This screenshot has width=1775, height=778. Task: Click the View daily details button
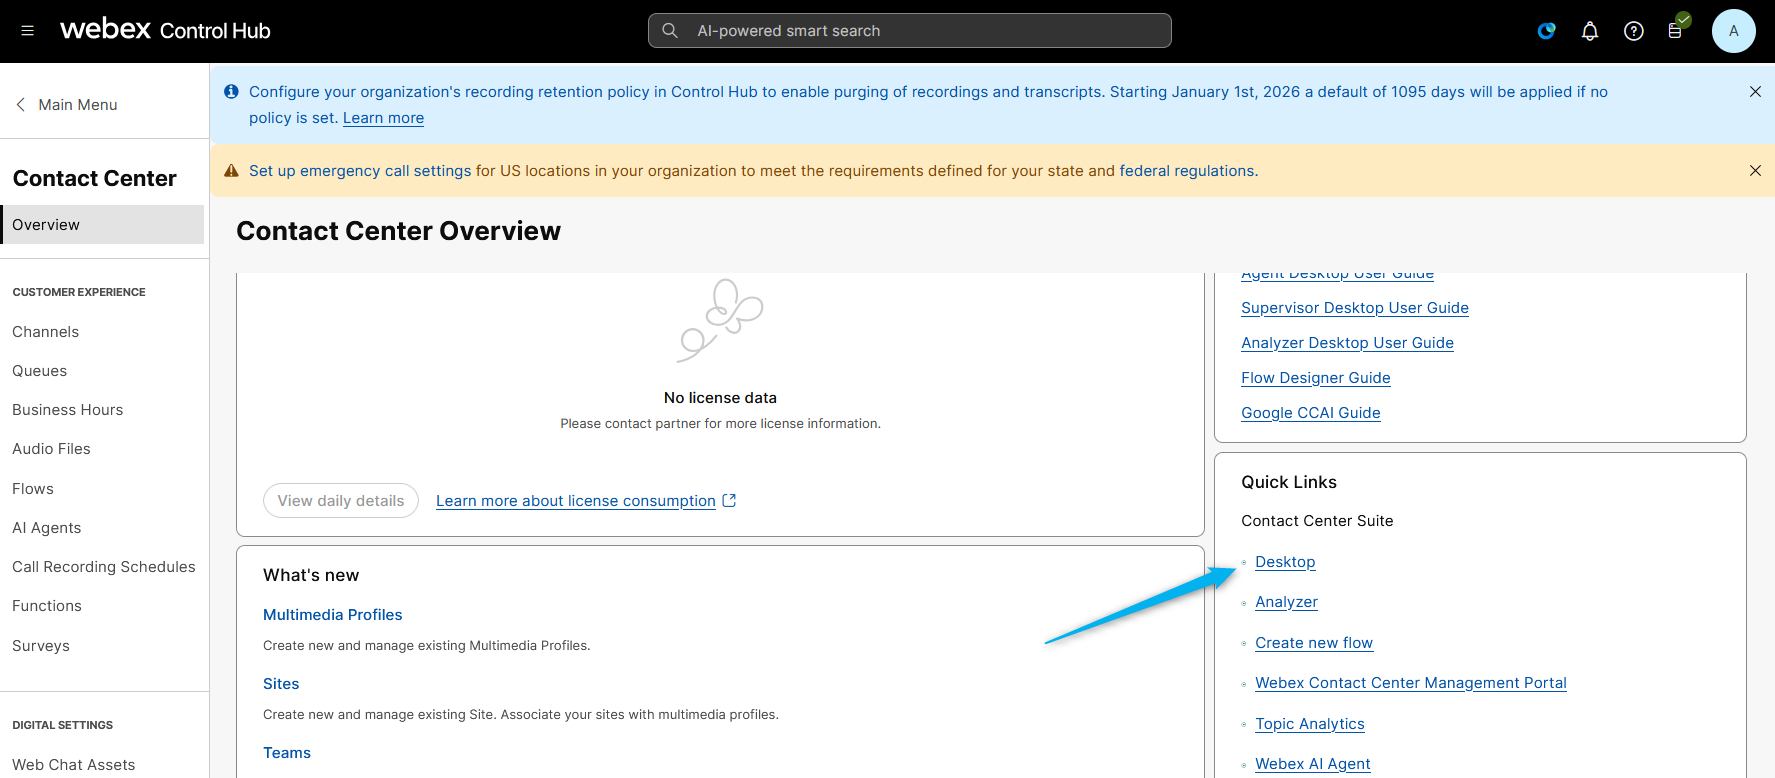341,501
